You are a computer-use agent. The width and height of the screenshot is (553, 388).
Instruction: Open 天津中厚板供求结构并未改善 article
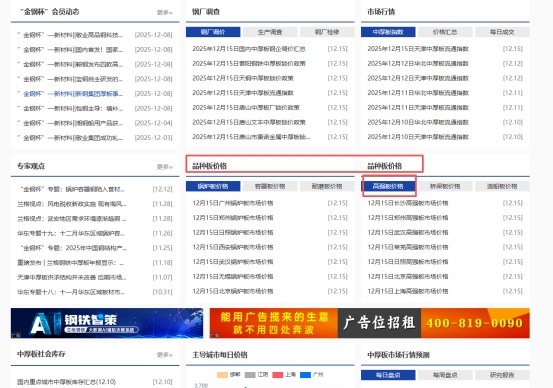[72, 277]
